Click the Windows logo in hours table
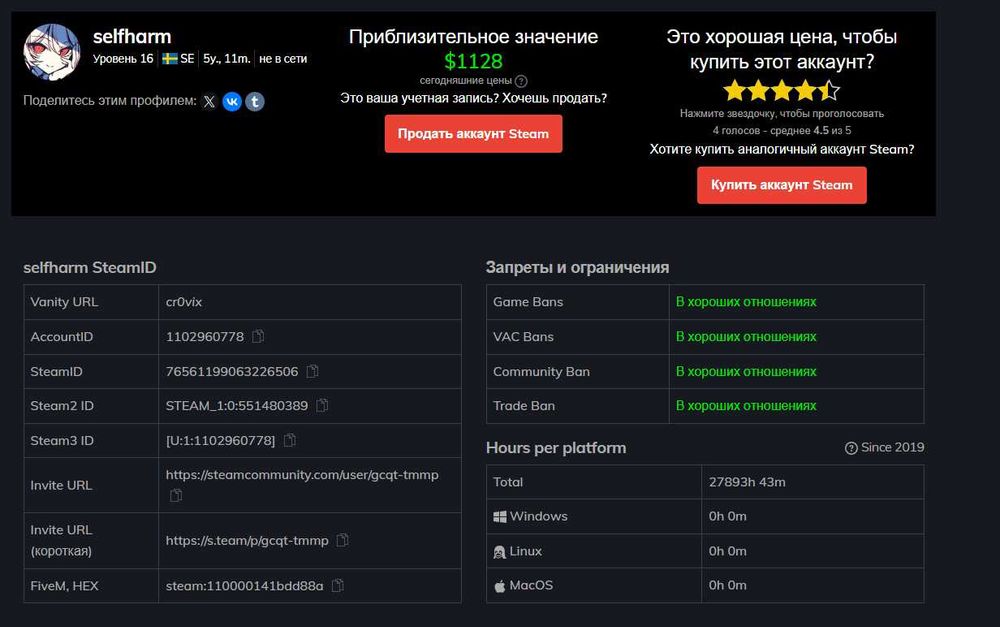Image resolution: width=1000 pixels, height=627 pixels. coord(500,517)
